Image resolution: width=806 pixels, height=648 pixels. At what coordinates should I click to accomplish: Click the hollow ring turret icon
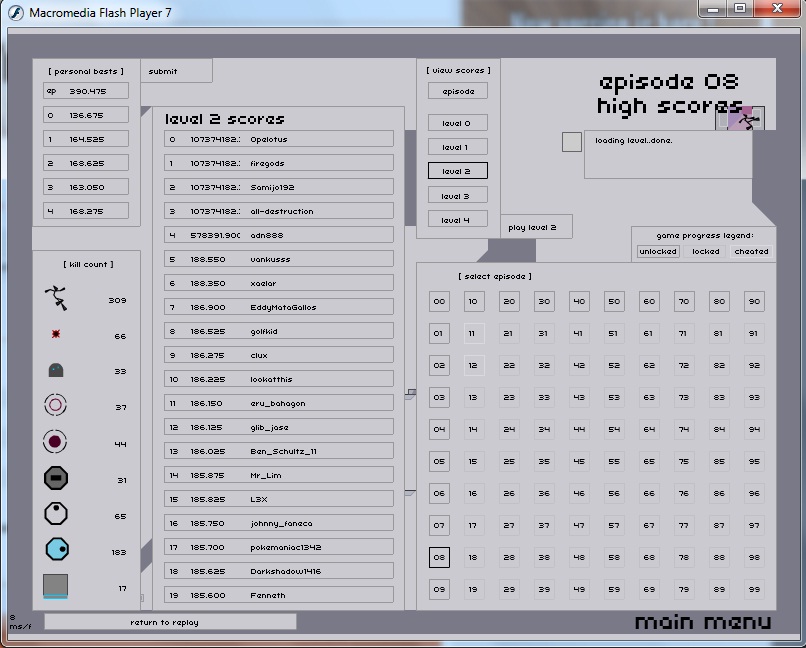pos(56,405)
